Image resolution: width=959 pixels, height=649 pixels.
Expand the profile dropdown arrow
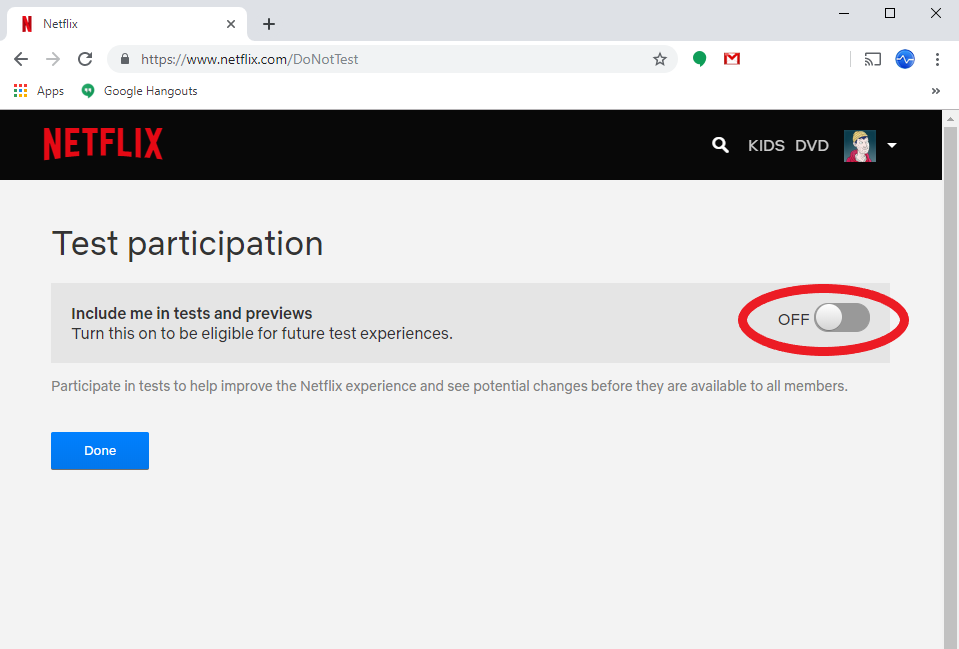click(892, 146)
